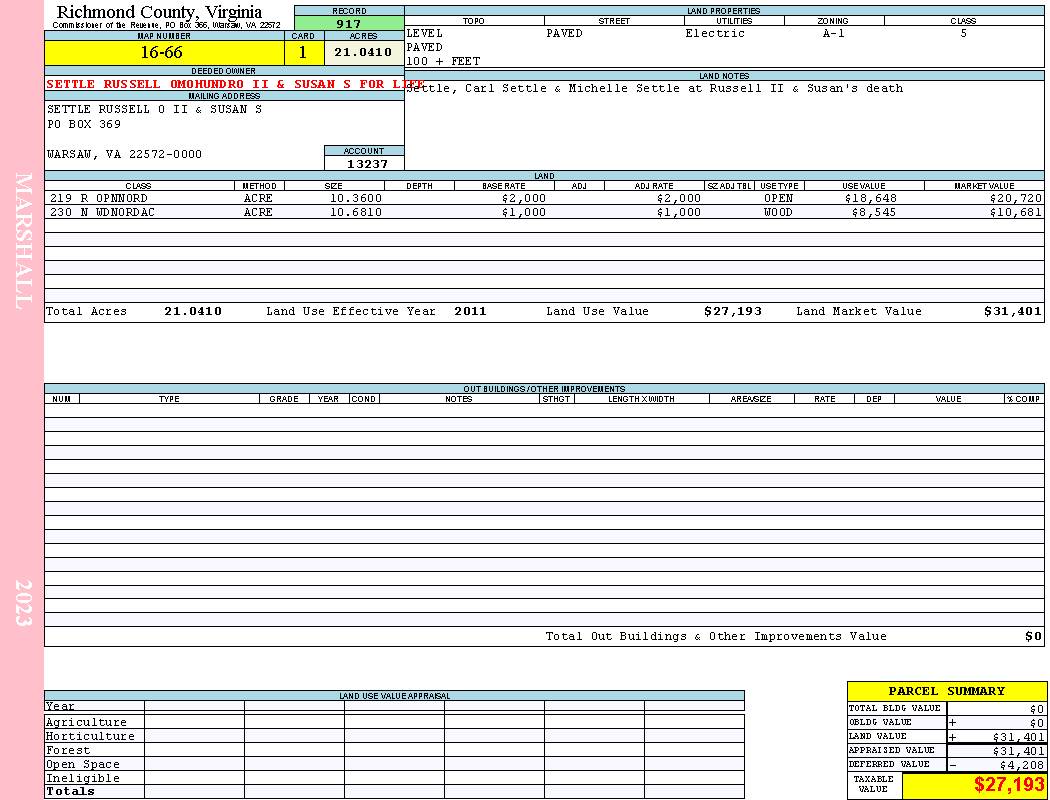
Task: Select land row 219 R OPNNORD
Action: 544,198
